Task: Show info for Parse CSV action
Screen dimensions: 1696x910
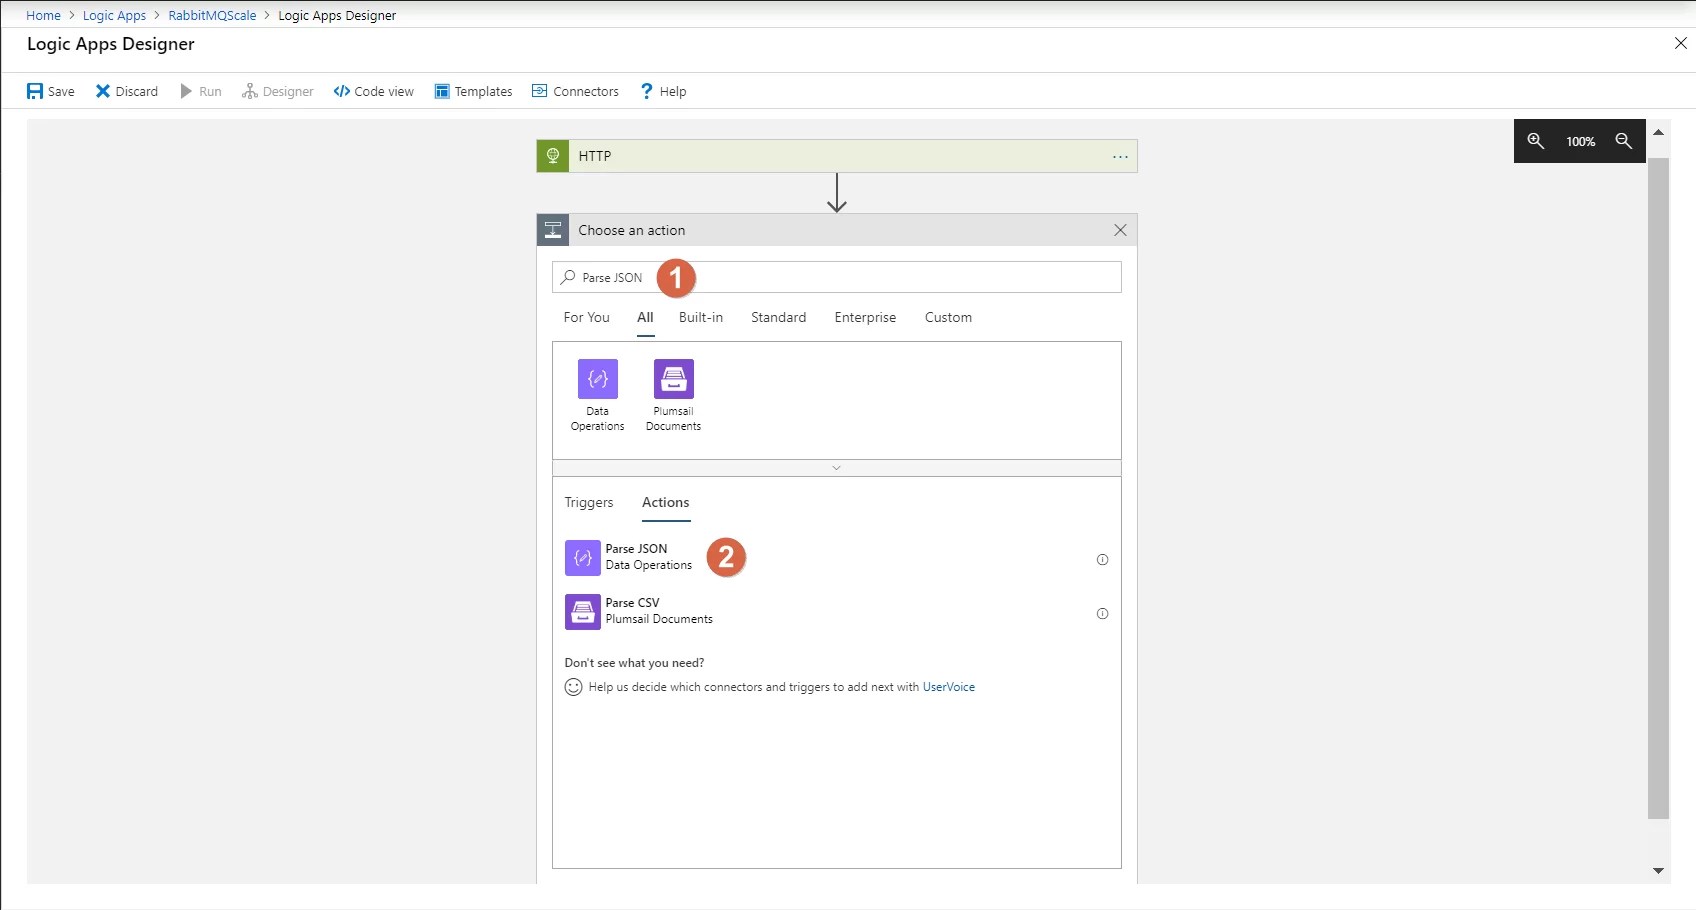Action: coord(1102,614)
